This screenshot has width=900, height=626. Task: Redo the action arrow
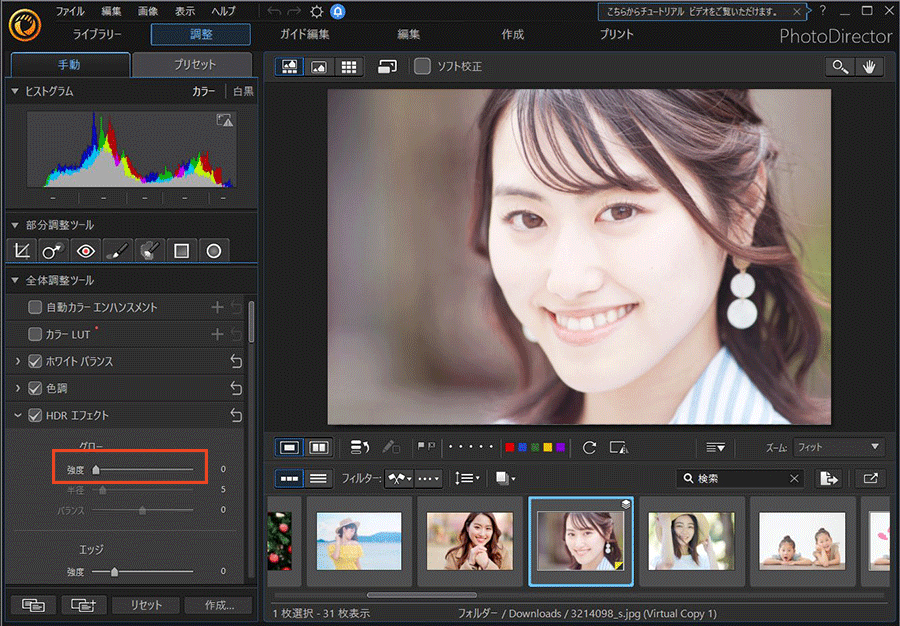[x=294, y=11]
